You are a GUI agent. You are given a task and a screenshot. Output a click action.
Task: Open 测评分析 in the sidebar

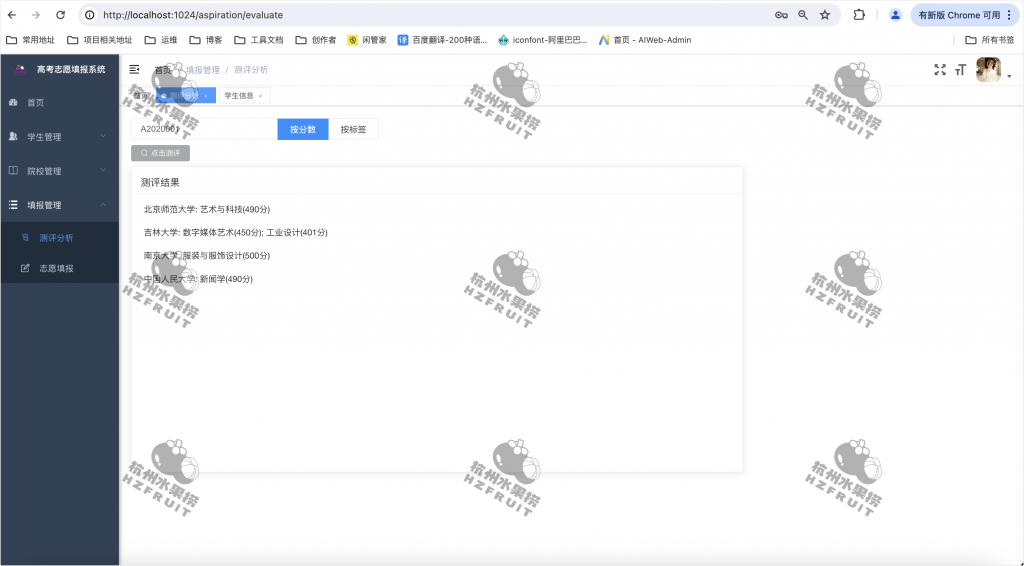(56, 238)
